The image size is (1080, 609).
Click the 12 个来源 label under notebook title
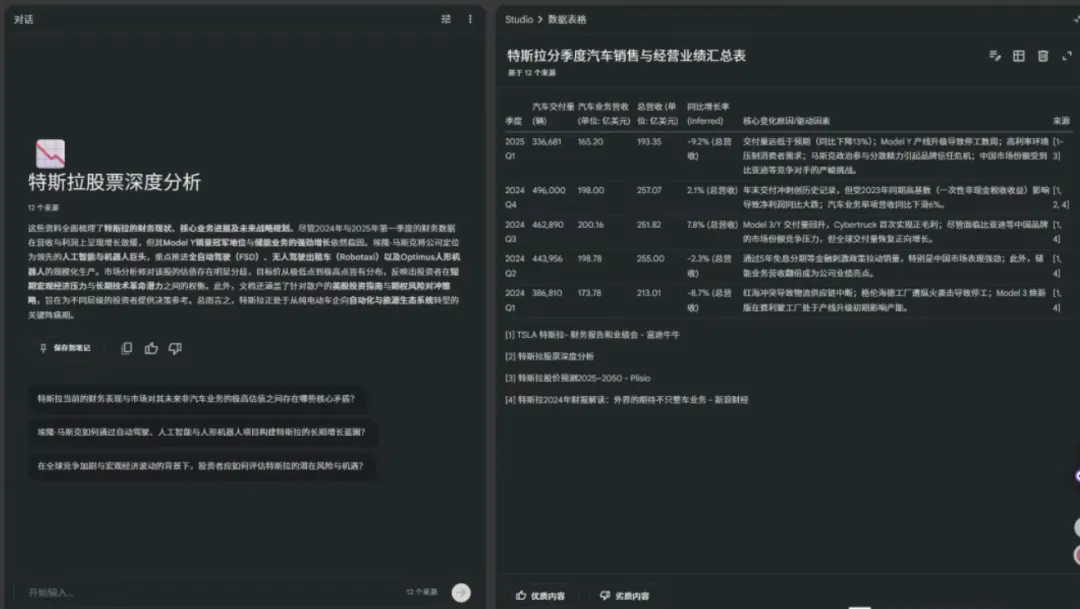pyautogui.click(x=43, y=207)
